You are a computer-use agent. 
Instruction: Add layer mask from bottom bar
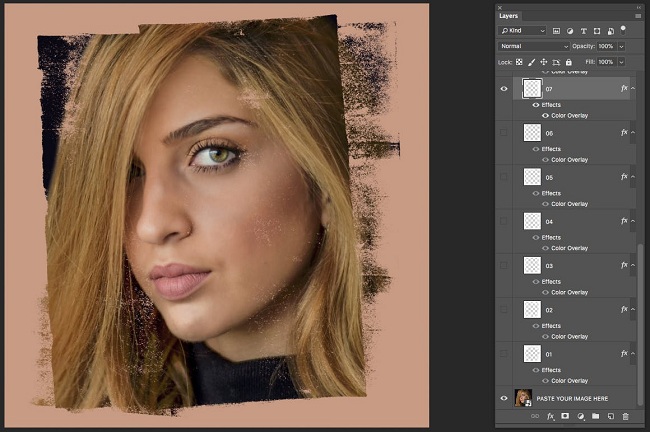(x=565, y=415)
